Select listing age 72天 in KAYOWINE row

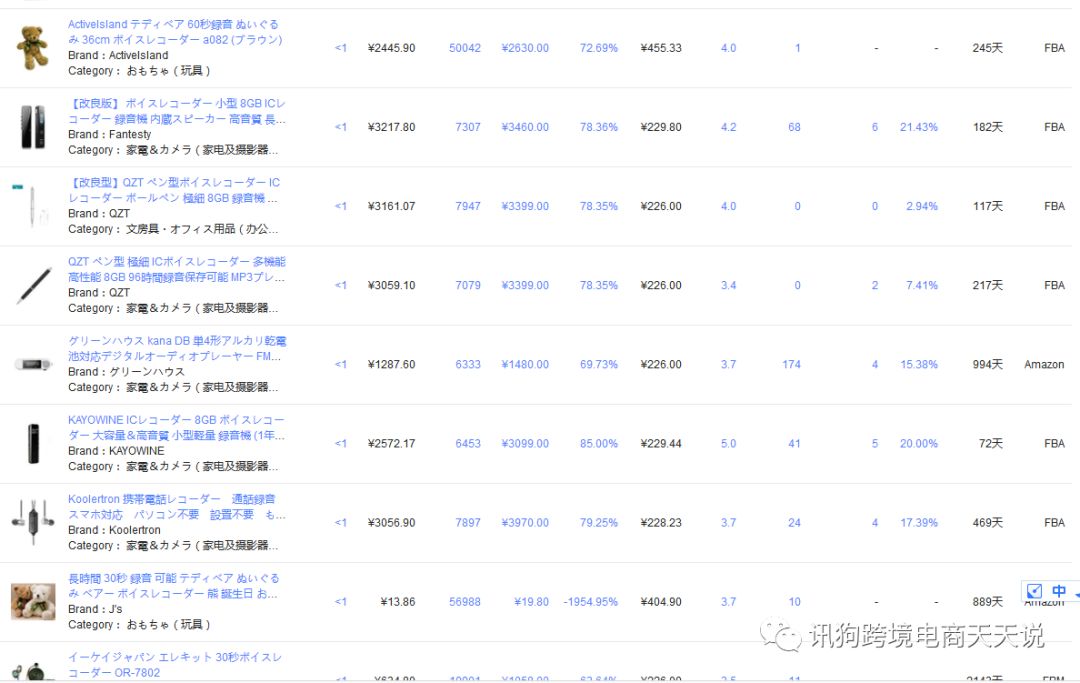click(x=990, y=444)
